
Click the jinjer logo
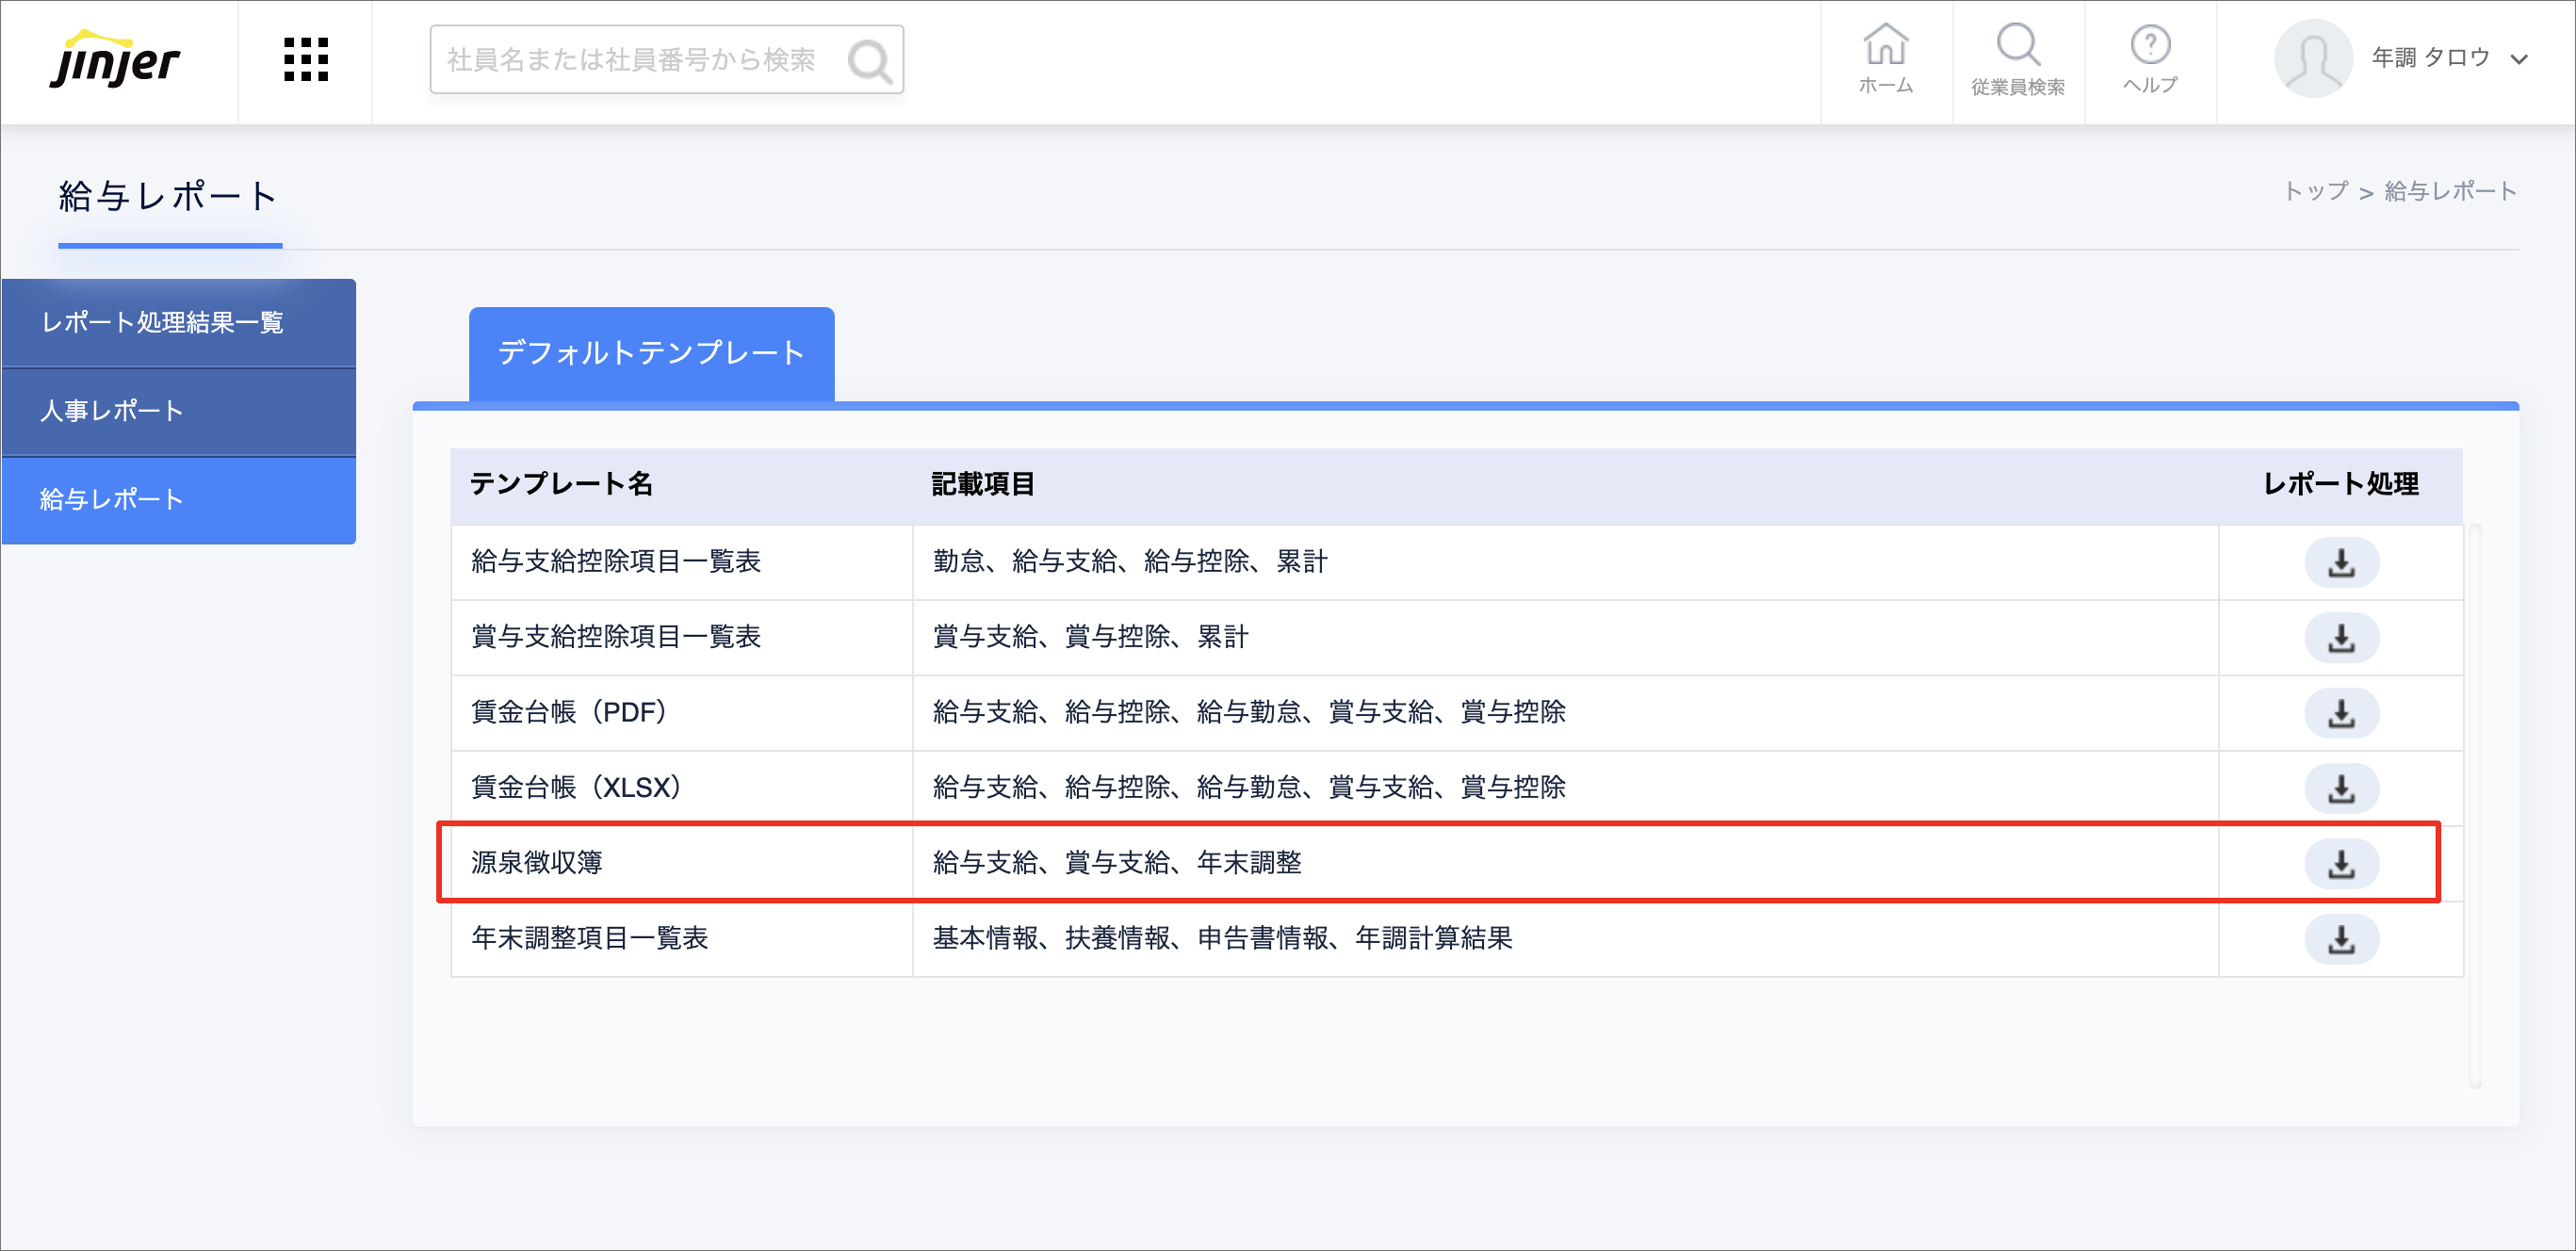tap(116, 60)
